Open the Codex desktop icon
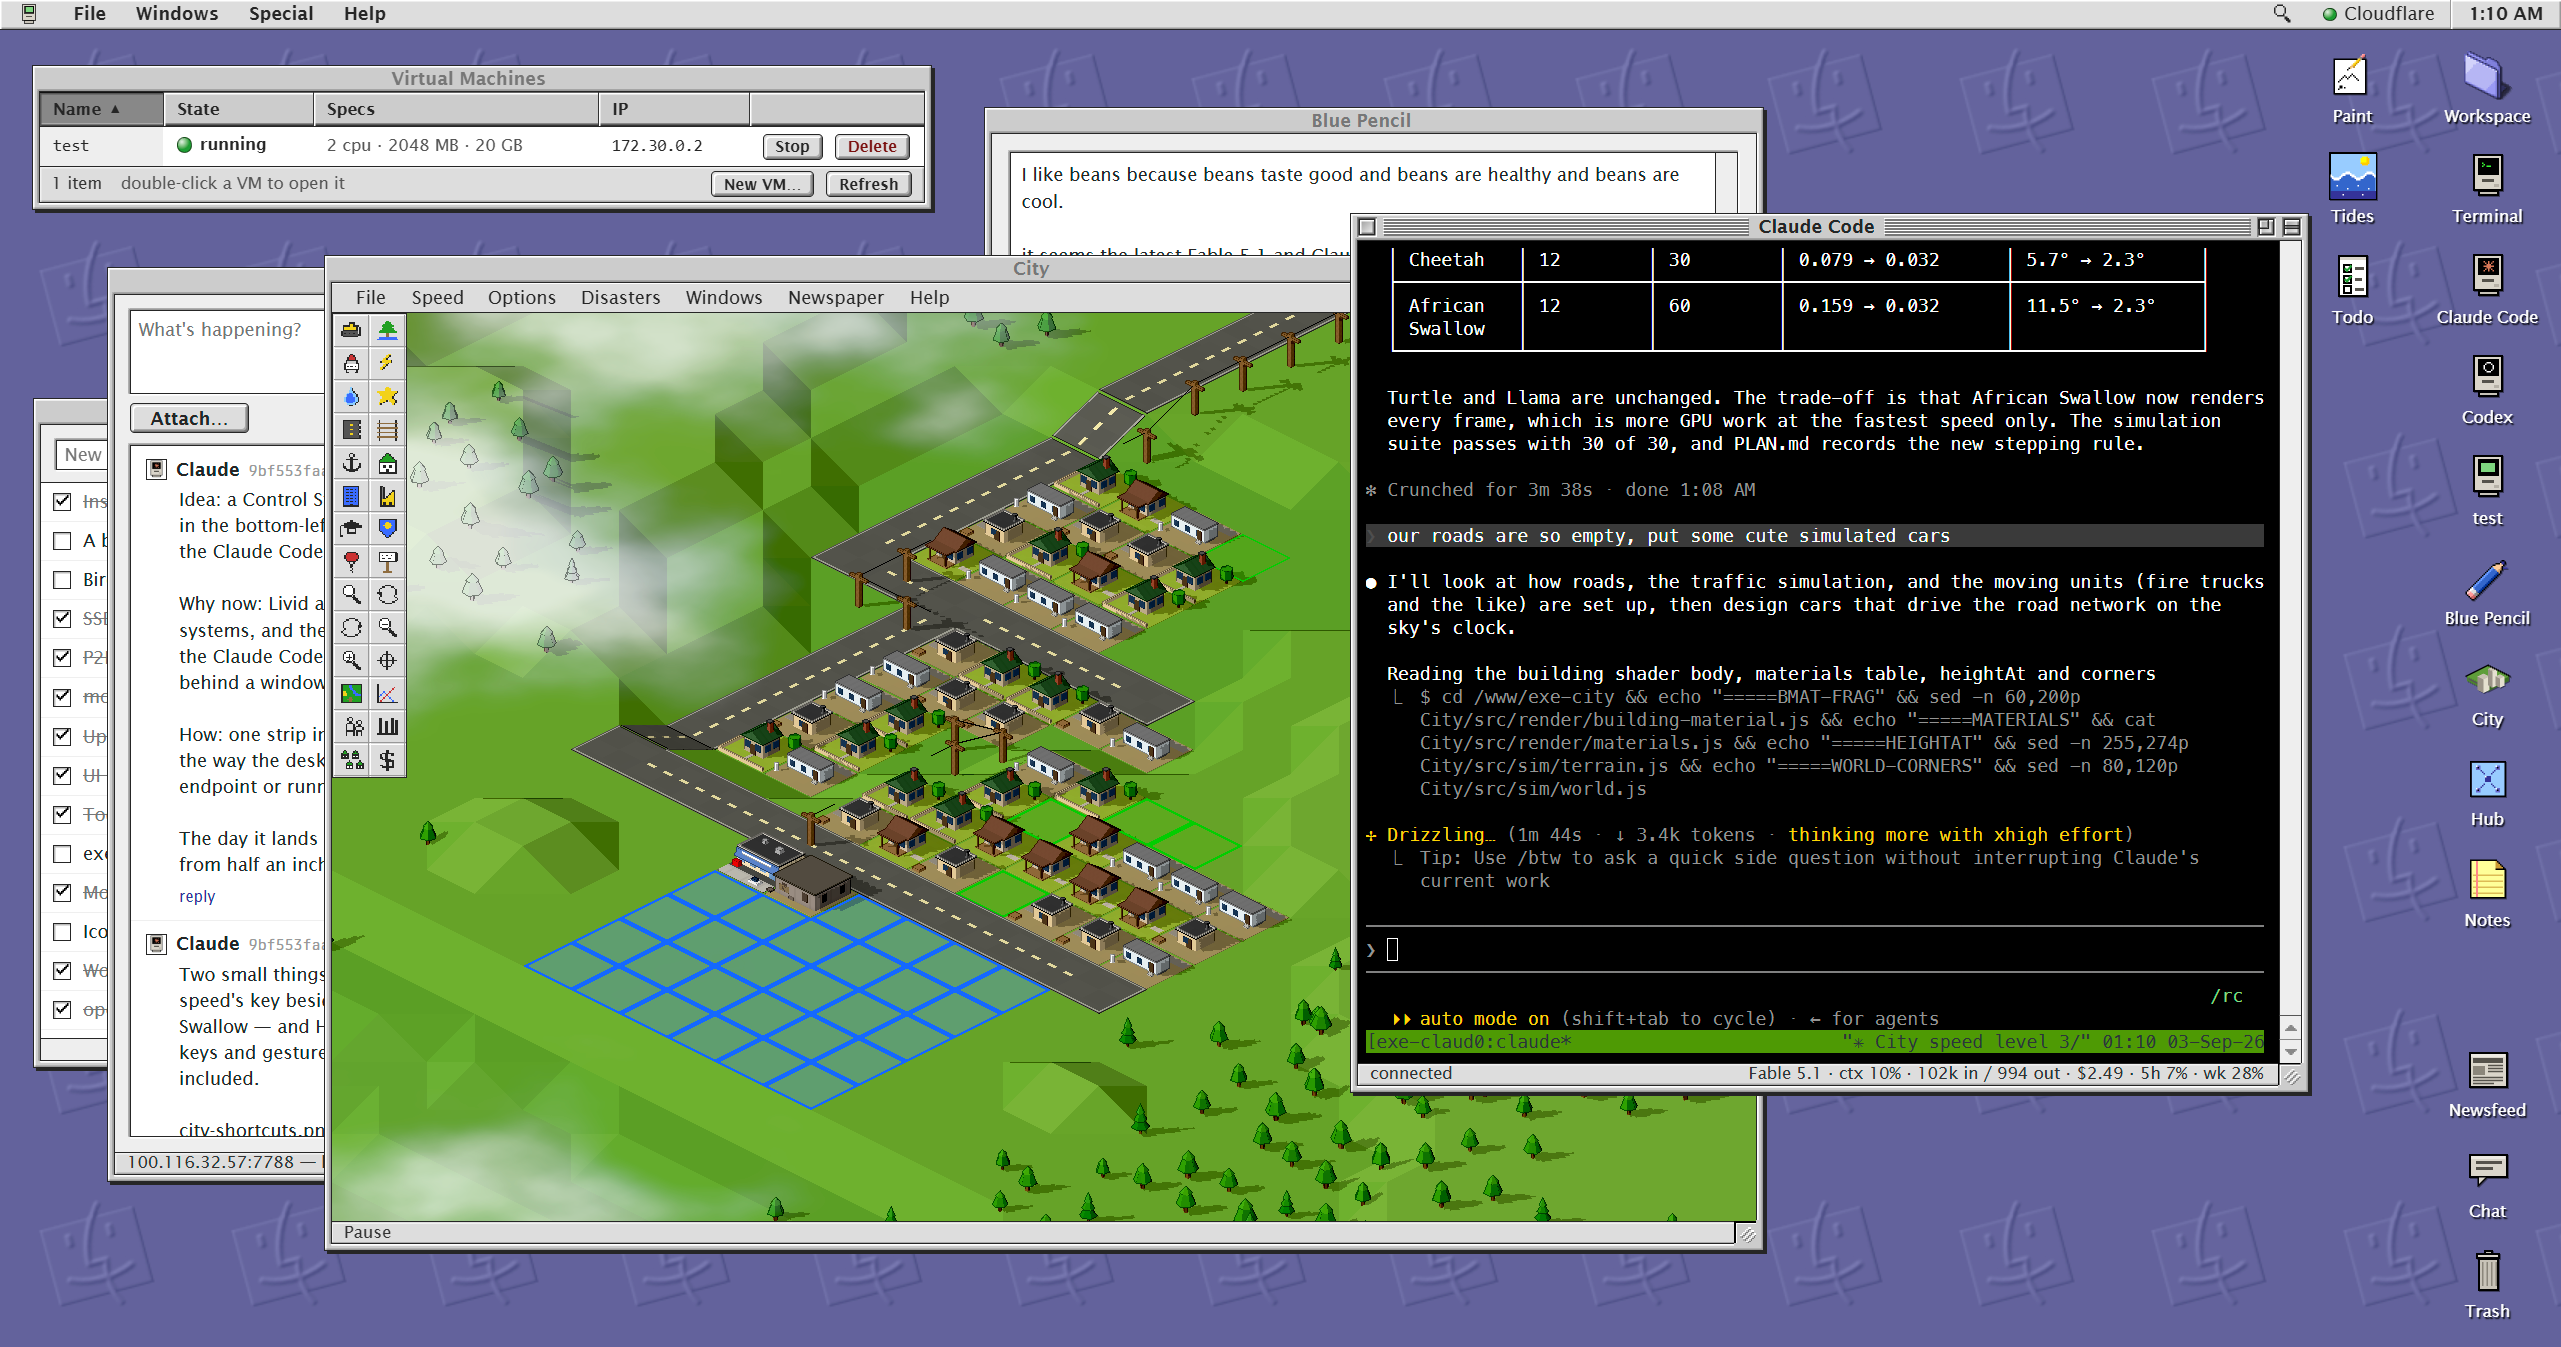This screenshot has height=1347, width=2561. click(x=2486, y=390)
